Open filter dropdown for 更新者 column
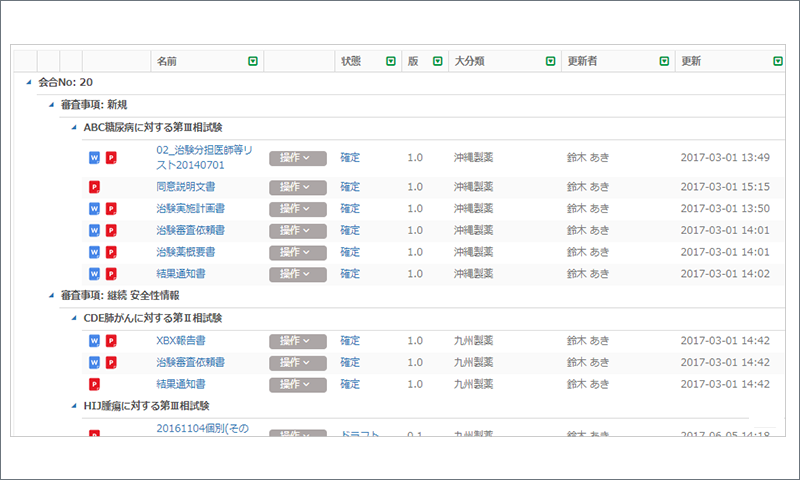 [x=664, y=61]
